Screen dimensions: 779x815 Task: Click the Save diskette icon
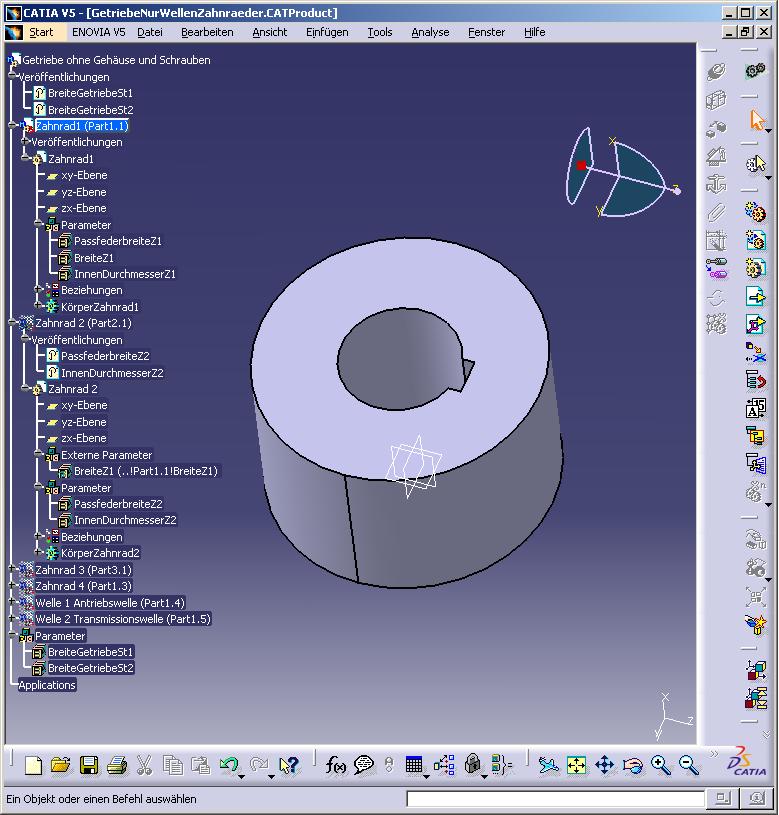click(x=89, y=765)
